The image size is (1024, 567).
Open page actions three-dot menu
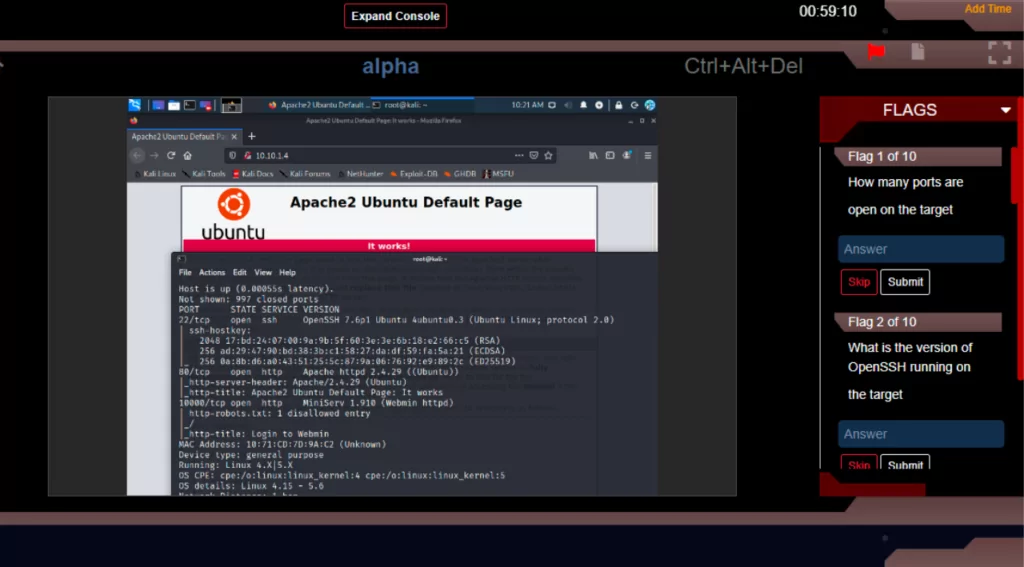tap(519, 155)
